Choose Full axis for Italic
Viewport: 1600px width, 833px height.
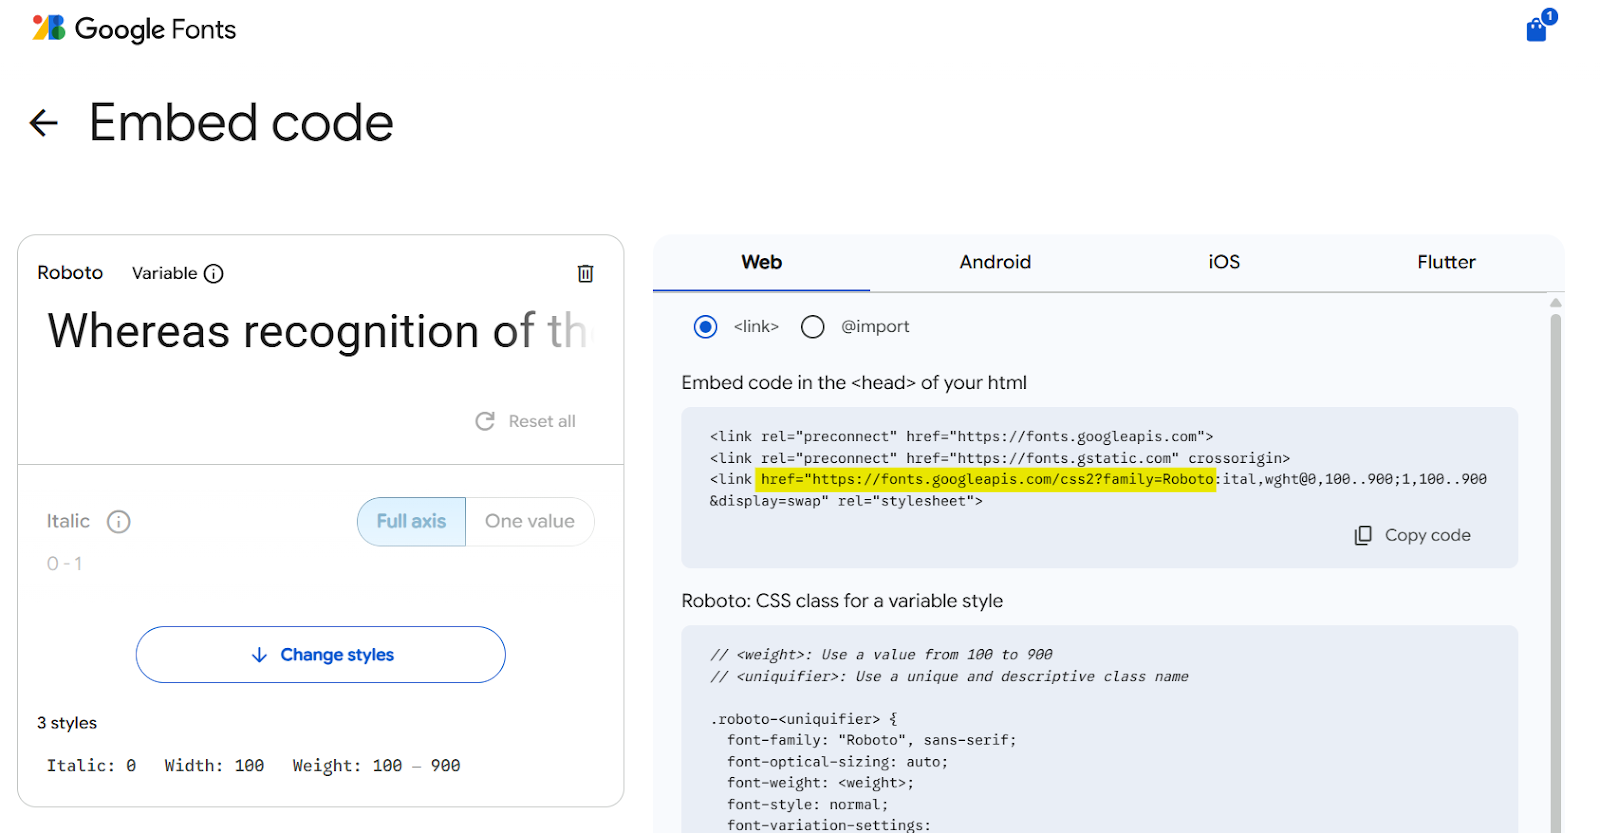412,521
